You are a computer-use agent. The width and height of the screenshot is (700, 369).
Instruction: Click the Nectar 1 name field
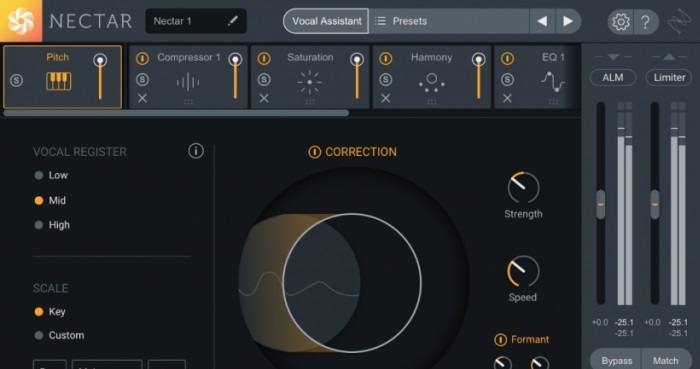click(196, 21)
